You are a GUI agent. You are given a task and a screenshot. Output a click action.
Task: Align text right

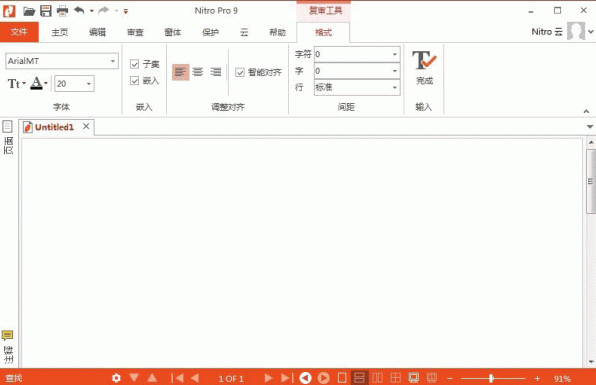click(x=216, y=72)
